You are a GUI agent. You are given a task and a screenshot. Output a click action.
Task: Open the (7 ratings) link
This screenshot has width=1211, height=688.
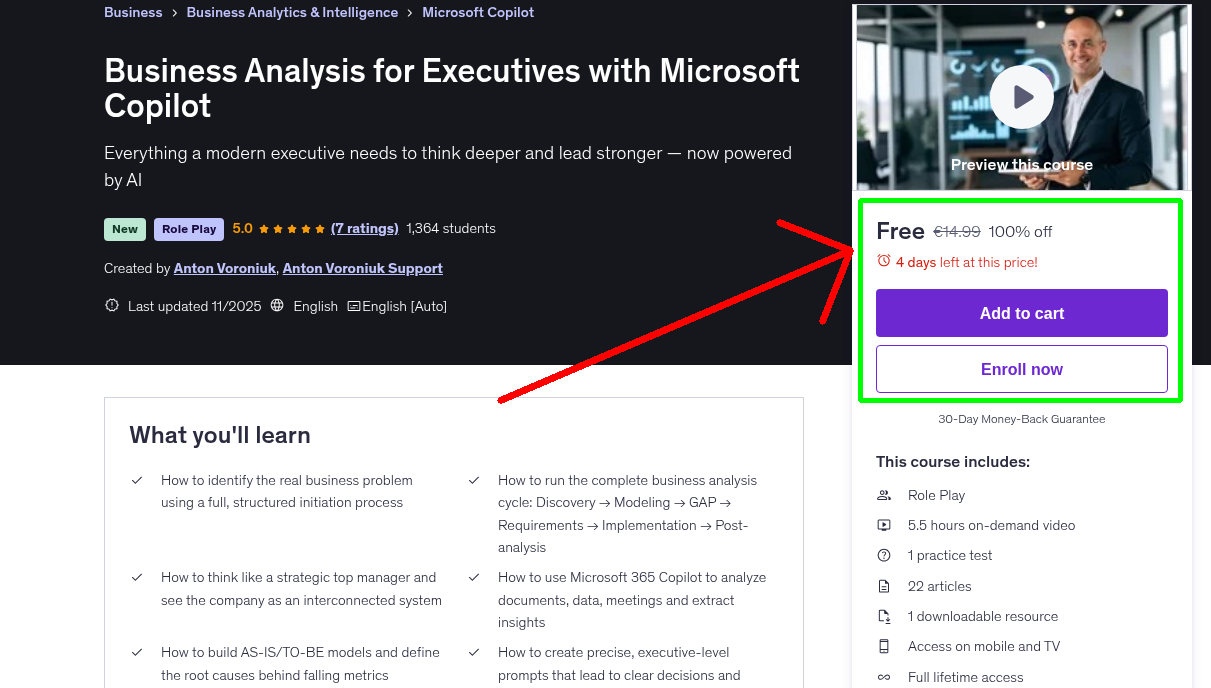pyautogui.click(x=364, y=228)
